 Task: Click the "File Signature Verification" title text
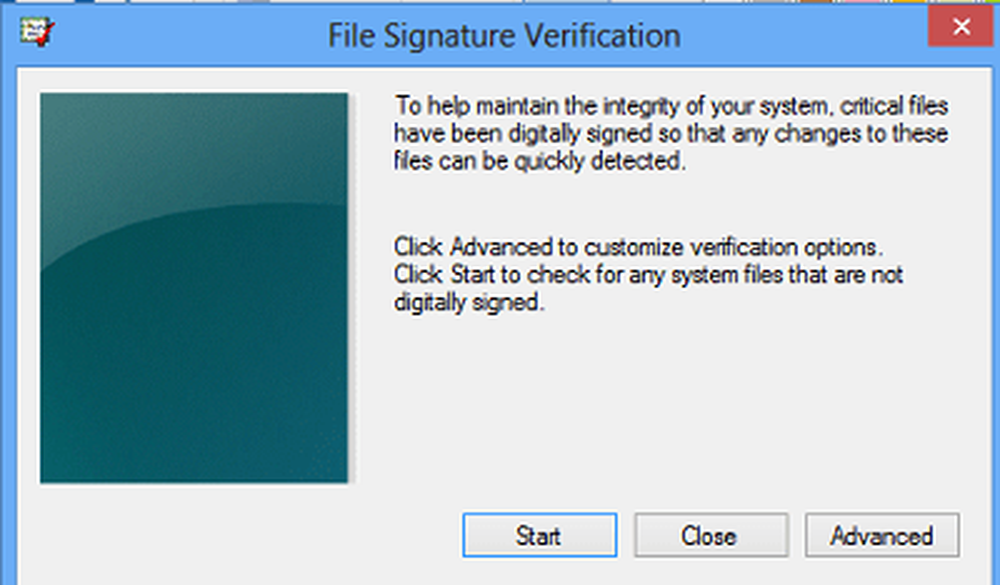coord(504,36)
